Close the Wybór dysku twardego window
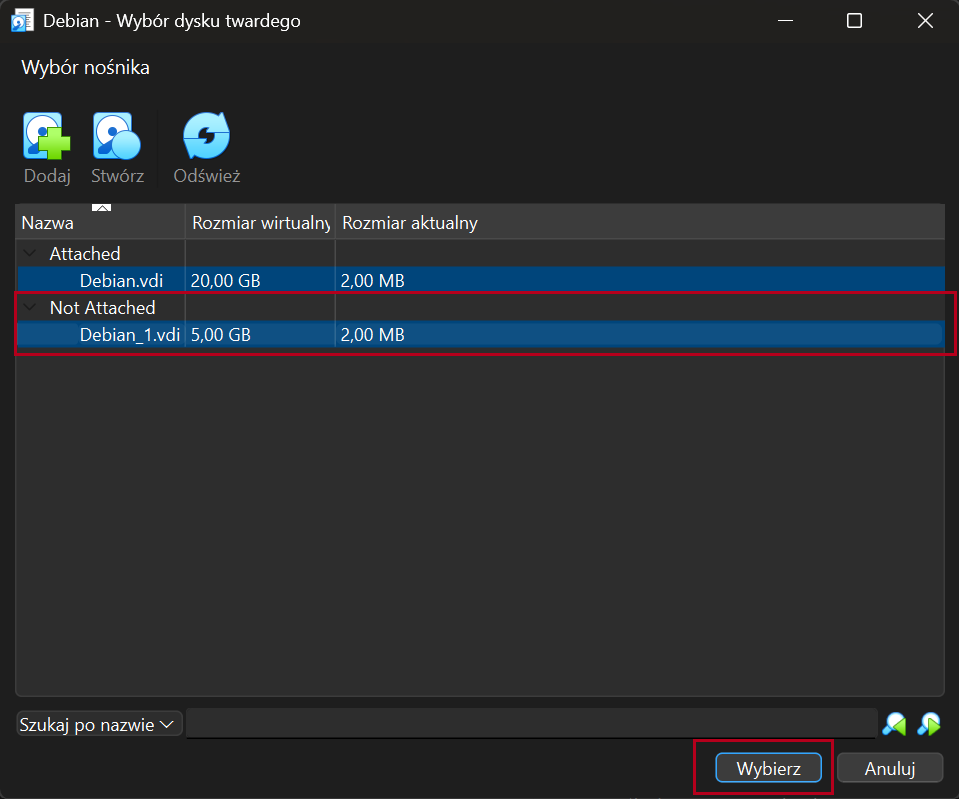This screenshot has width=959, height=799. pos(925,21)
